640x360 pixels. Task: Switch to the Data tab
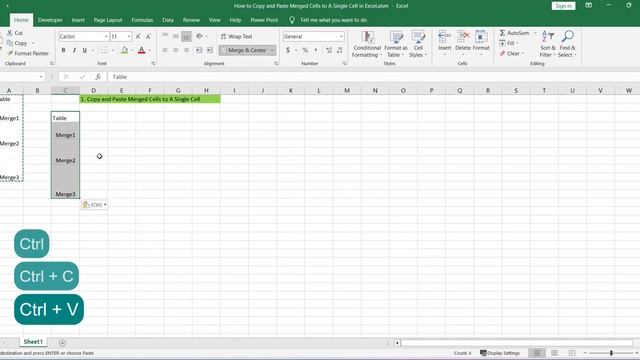click(x=168, y=20)
